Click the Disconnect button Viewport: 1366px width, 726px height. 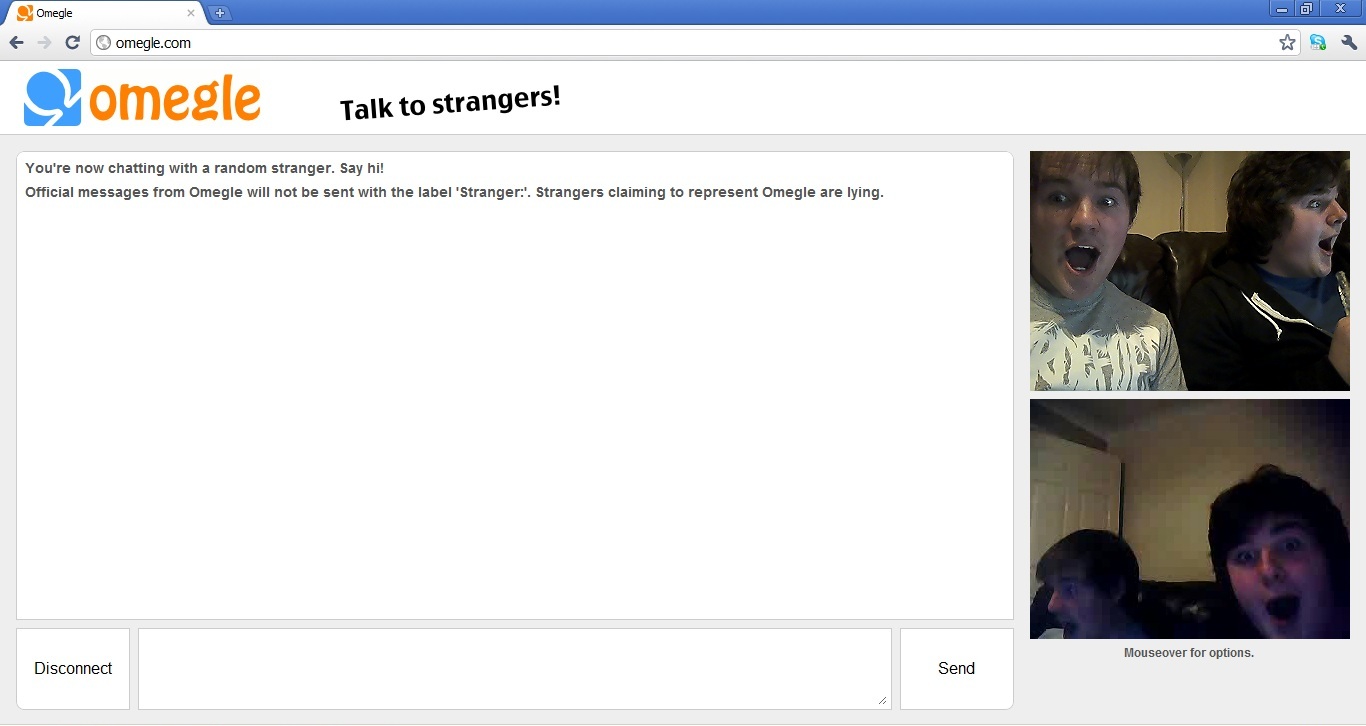click(x=73, y=669)
